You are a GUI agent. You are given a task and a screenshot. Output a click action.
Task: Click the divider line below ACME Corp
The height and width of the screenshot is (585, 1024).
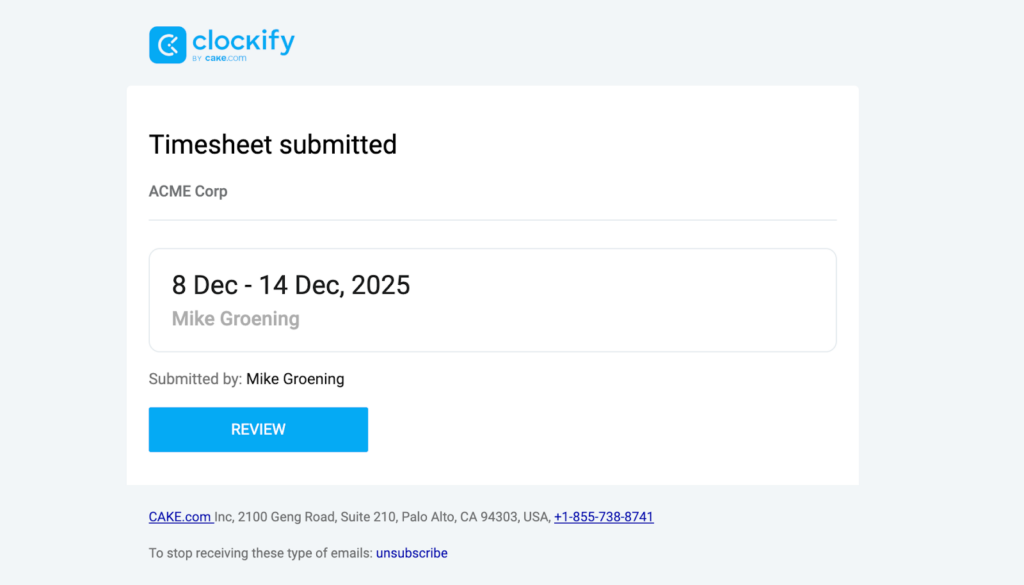[x=492, y=220]
